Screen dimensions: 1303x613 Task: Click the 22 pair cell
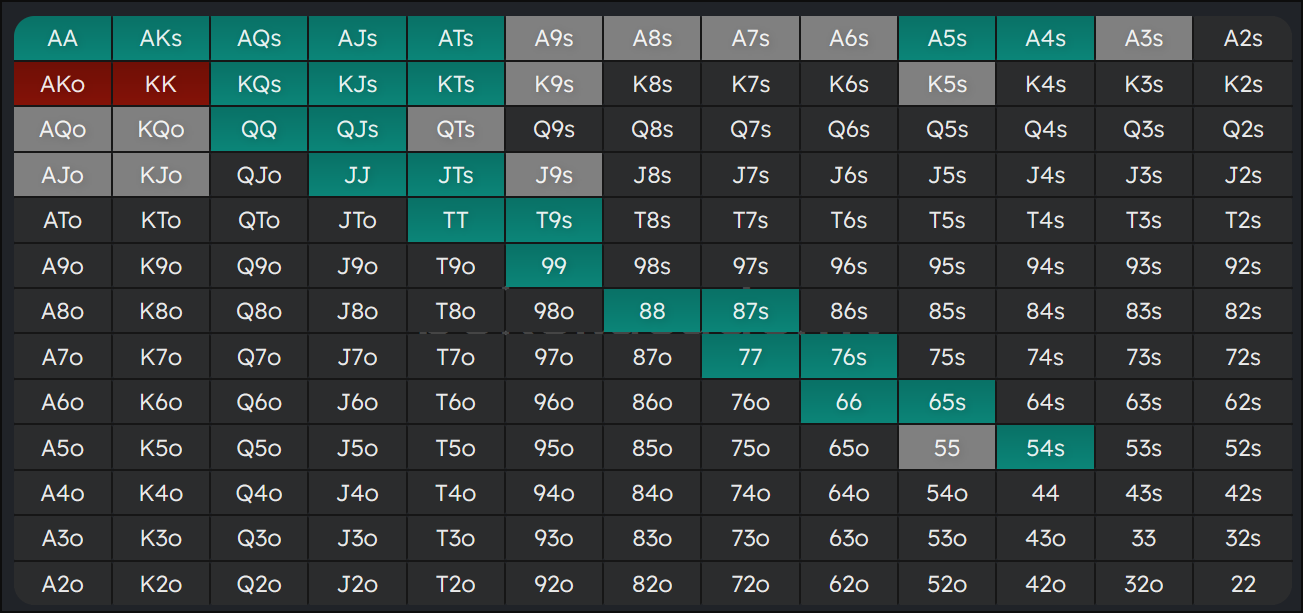[1242, 584]
